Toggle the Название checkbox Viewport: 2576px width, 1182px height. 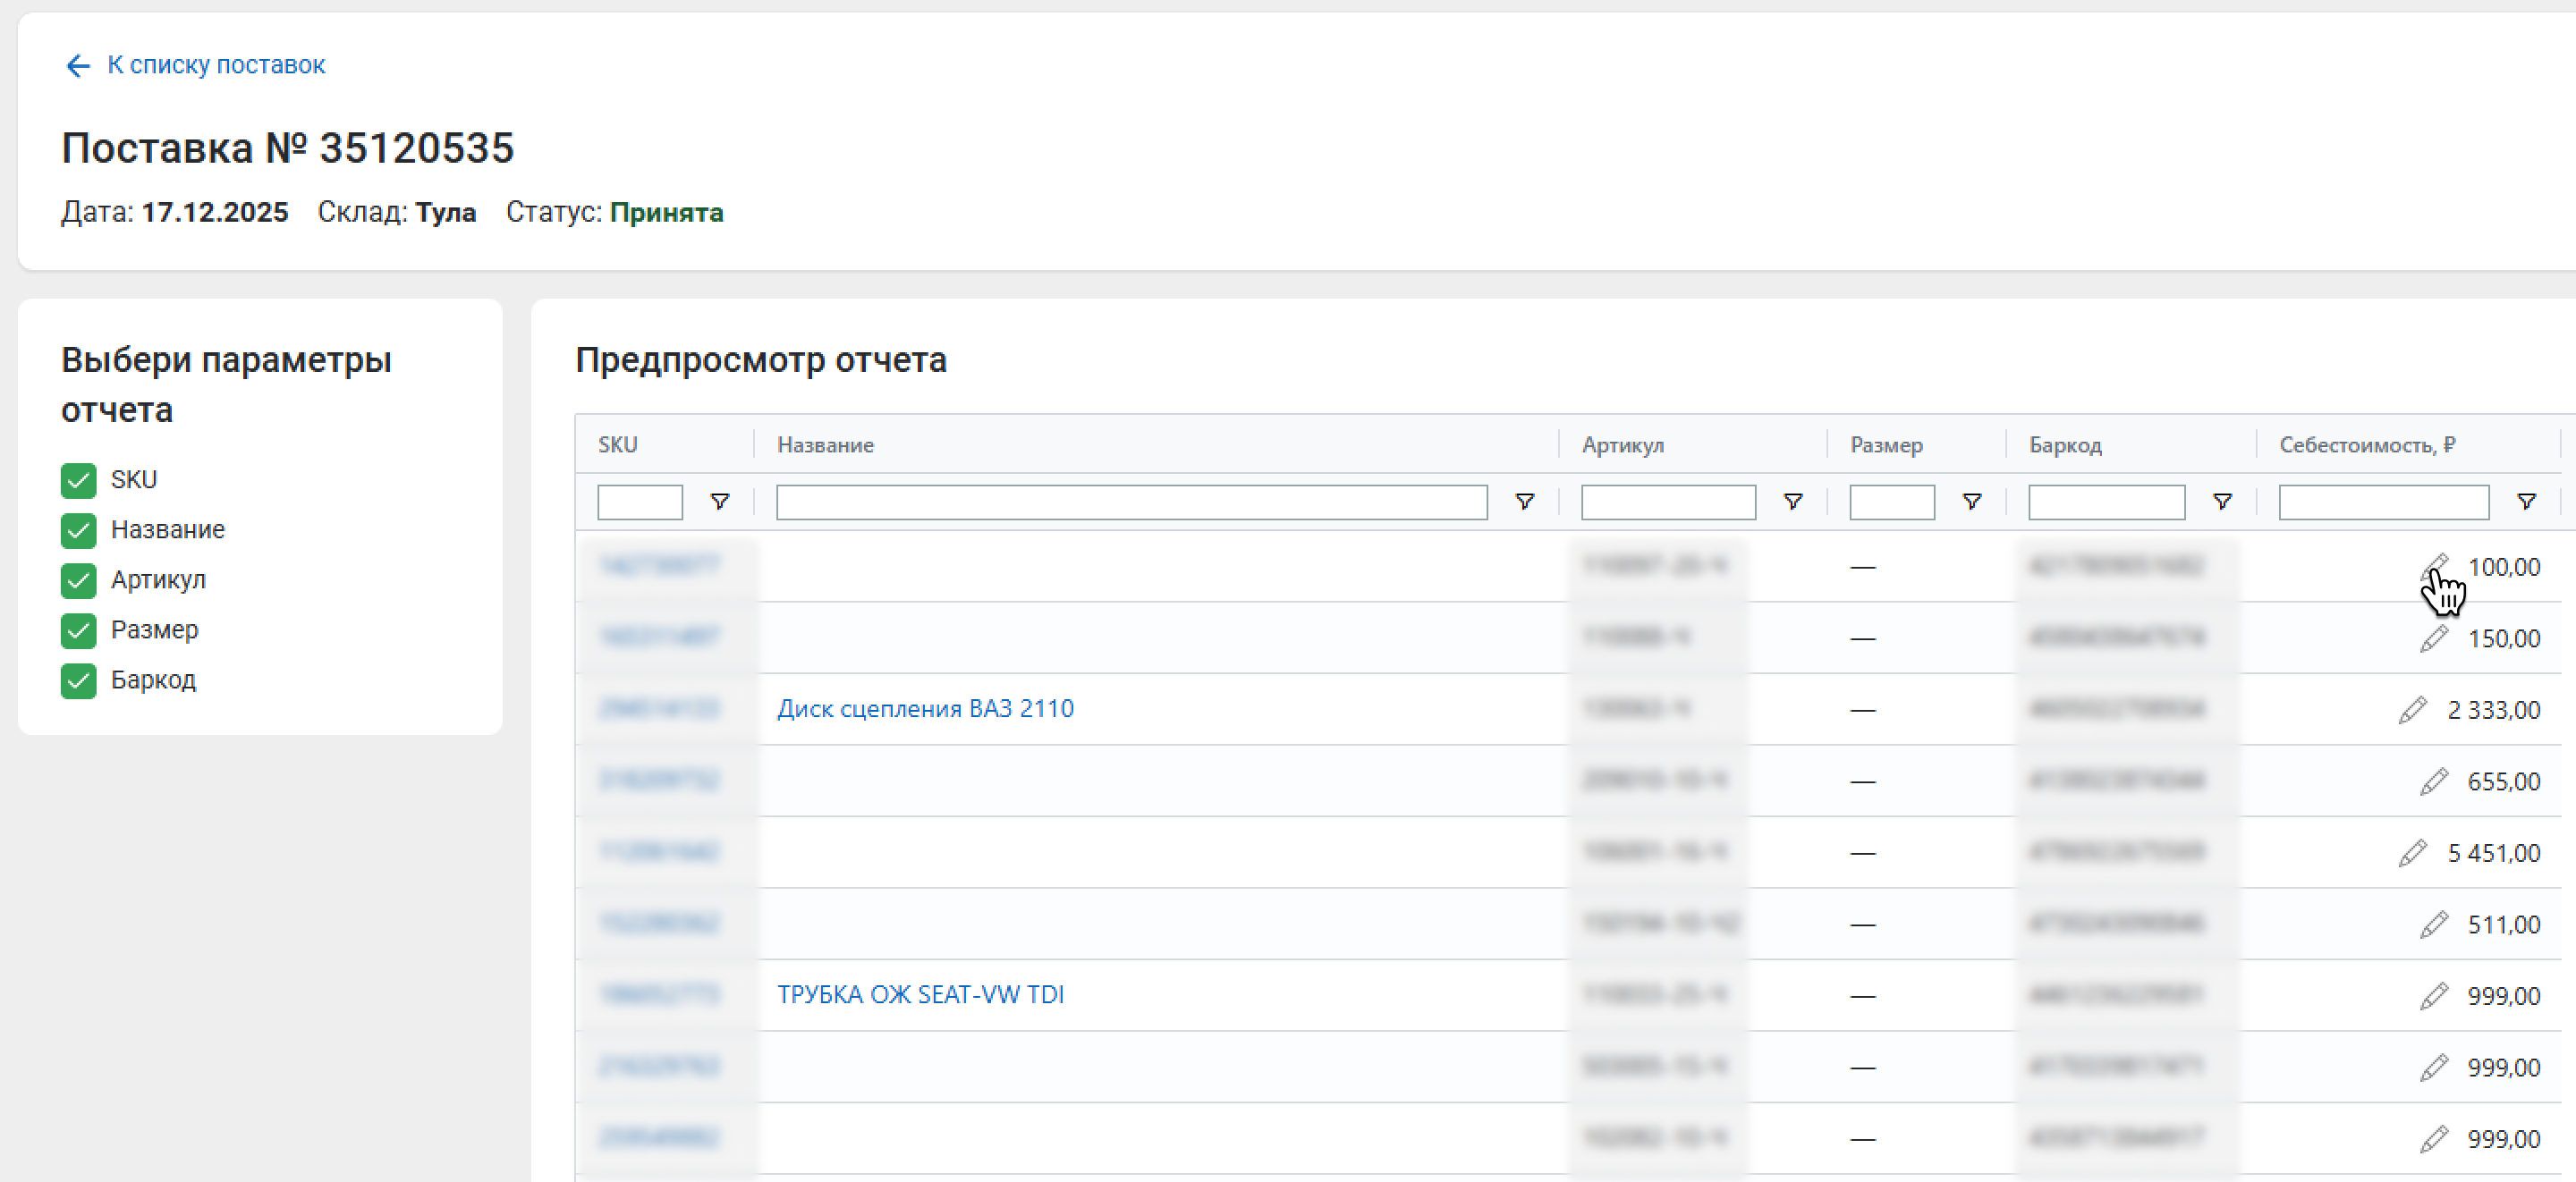78,530
